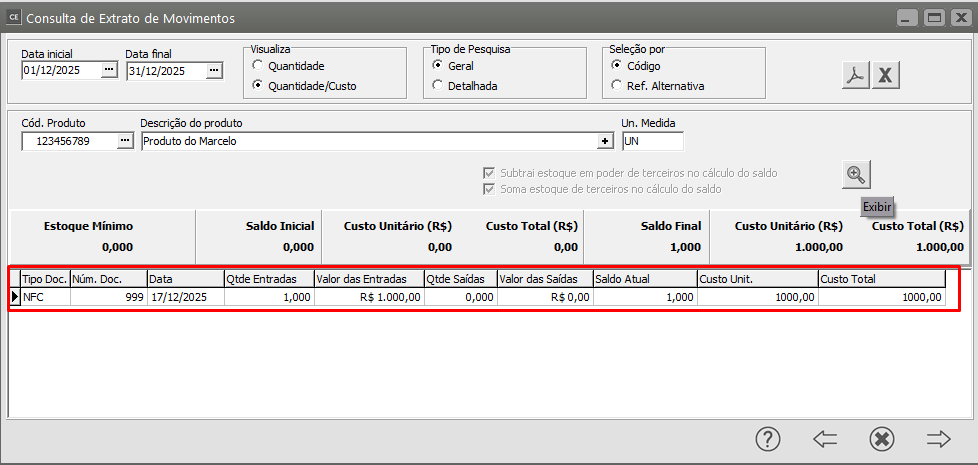The width and height of the screenshot is (978, 465).
Task: Choose Ref. Alternativa selection option
Action: [x=616, y=86]
